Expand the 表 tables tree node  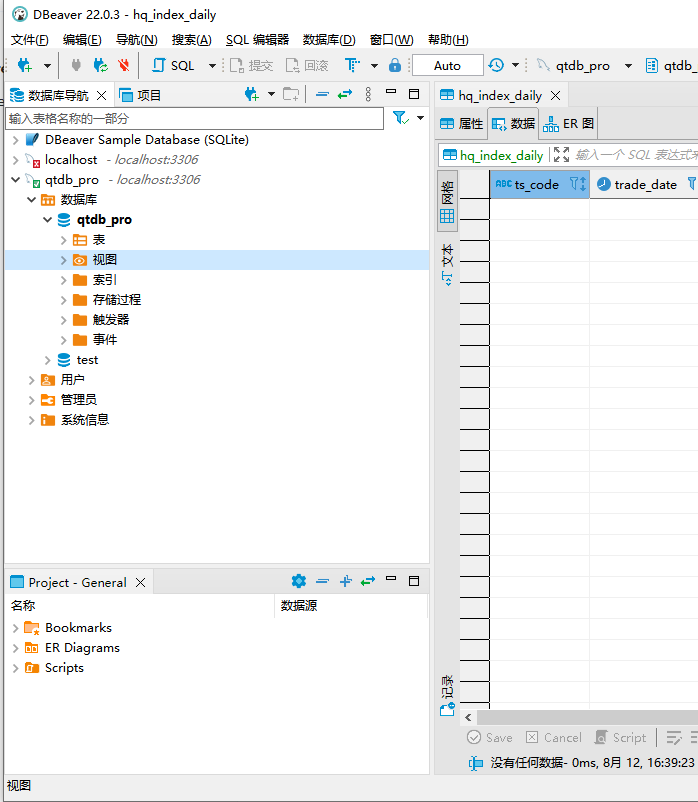pyautogui.click(x=64, y=240)
